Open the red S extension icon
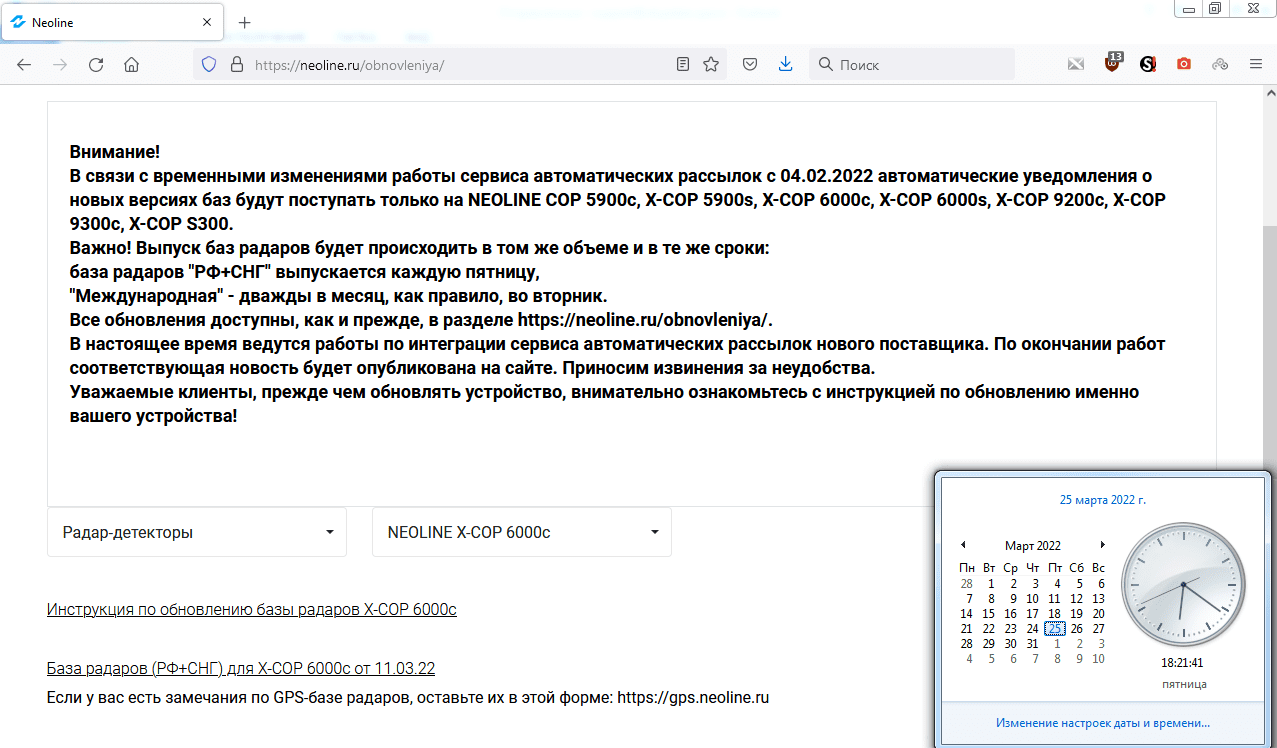Image resolution: width=1277 pixels, height=748 pixels. click(x=1148, y=64)
